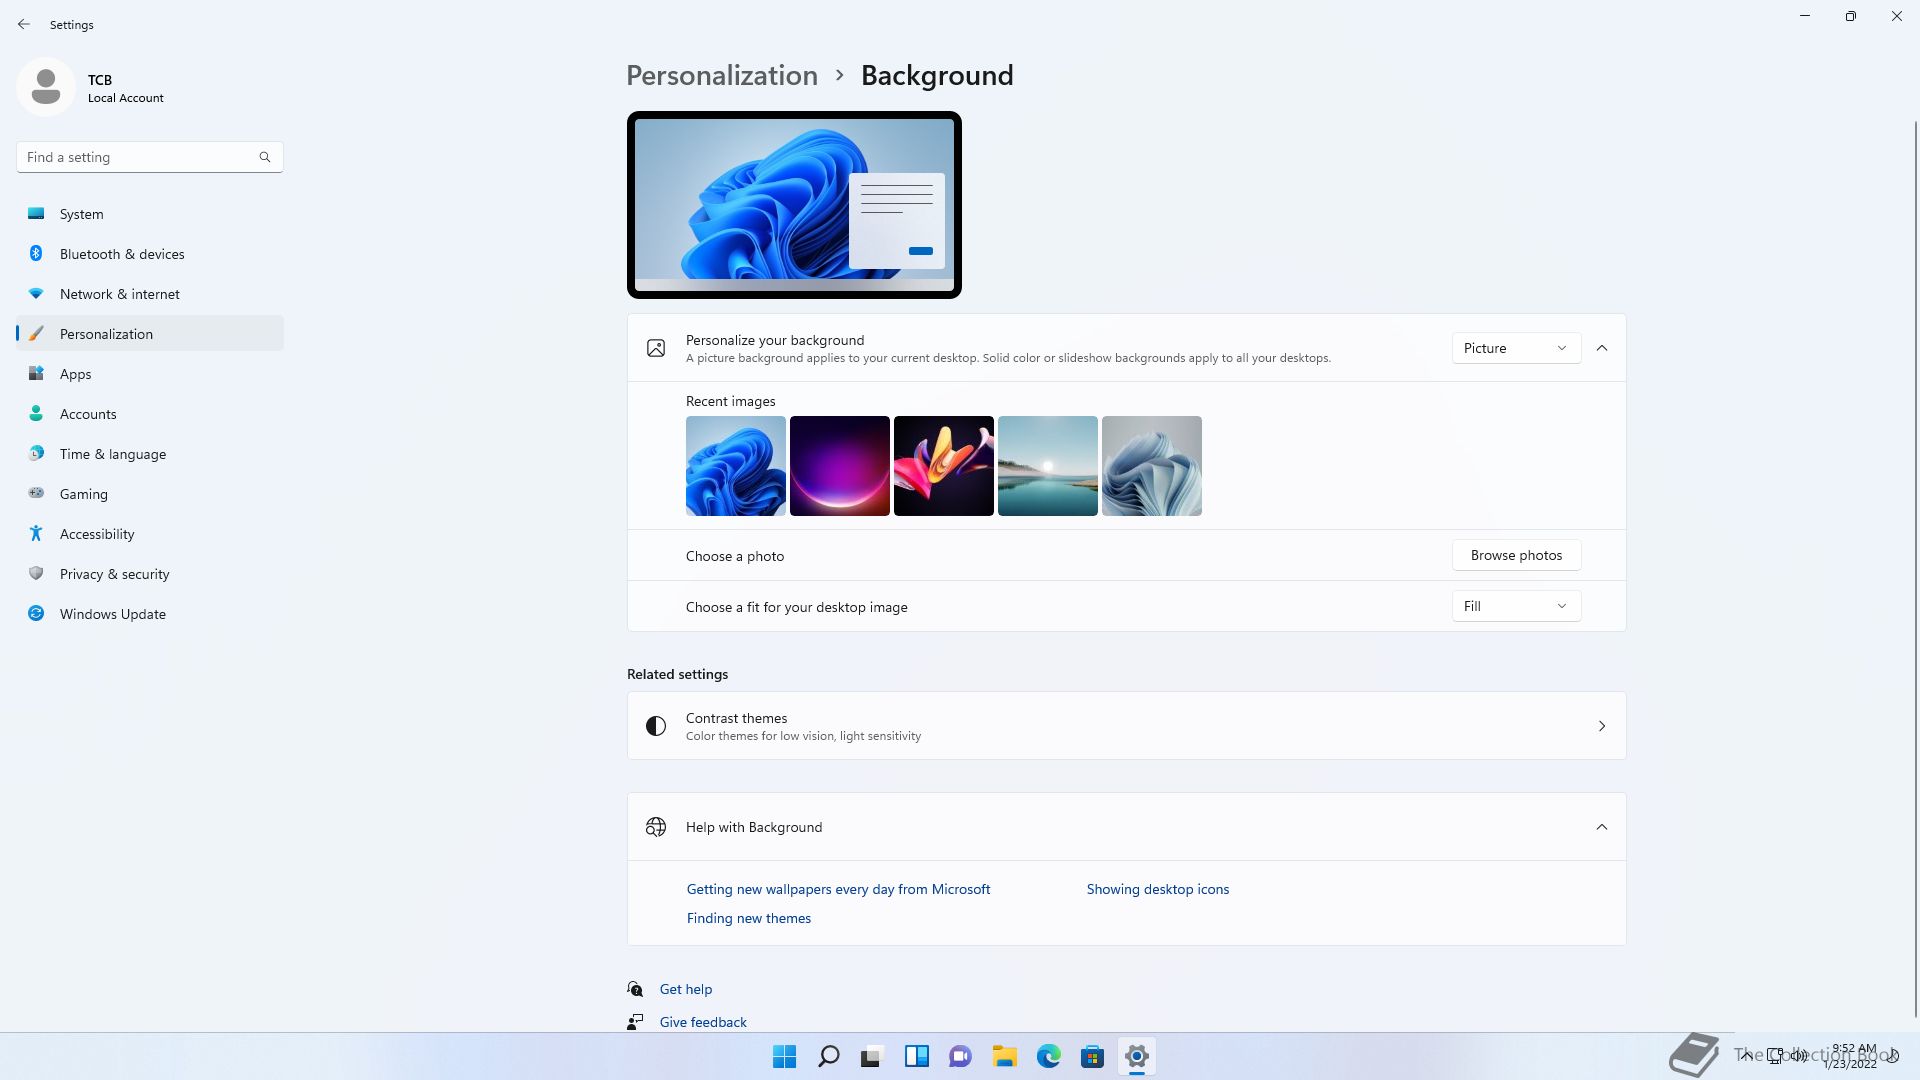Click the Apps icon in sidebar
1920x1080 pixels.
[x=36, y=374]
